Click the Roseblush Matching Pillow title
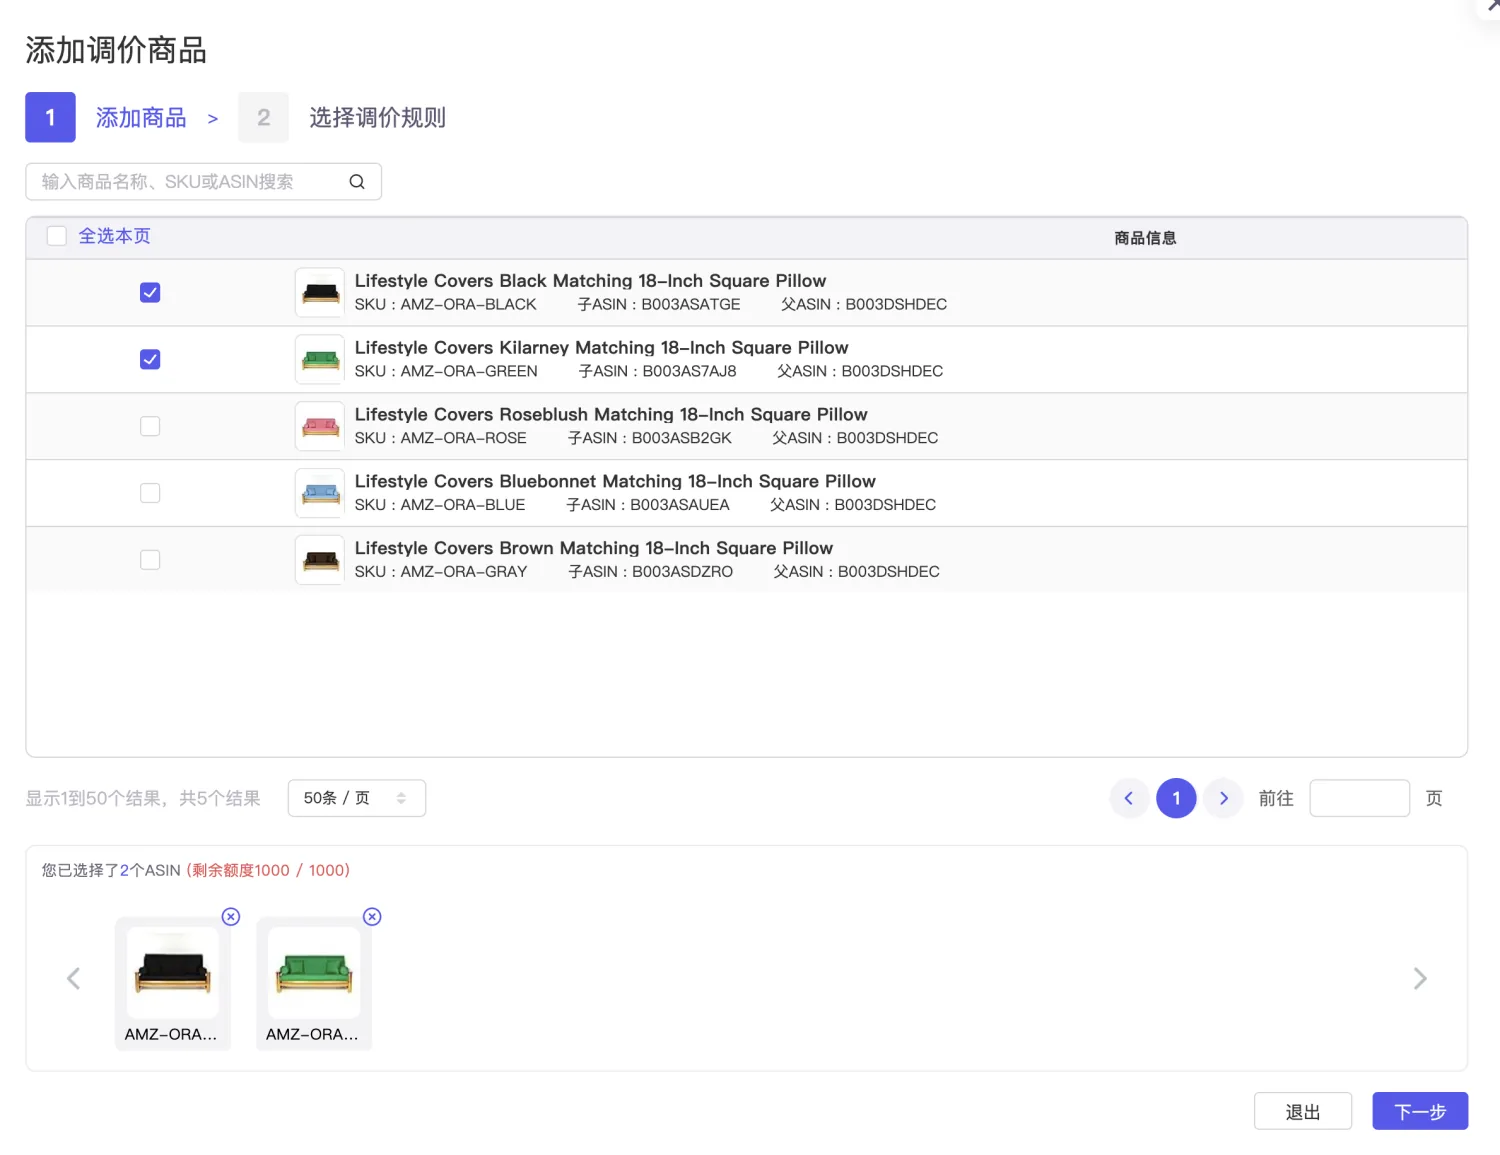This screenshot has width=1500, height=1155. pyautogui.click(x=611, y=415)
